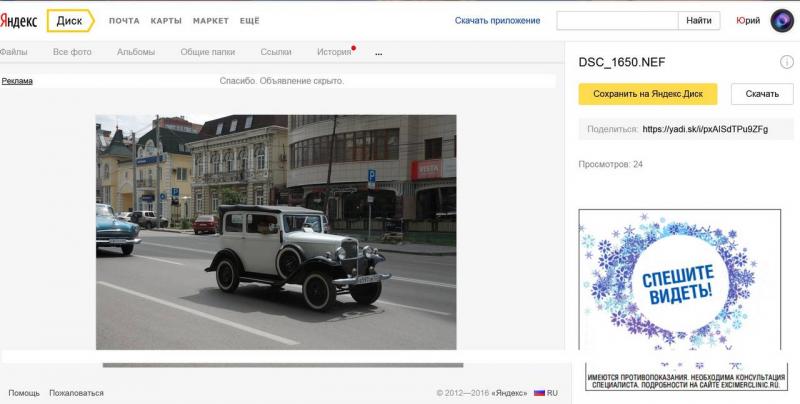Click the Найти search button

[x=699, y=21]
